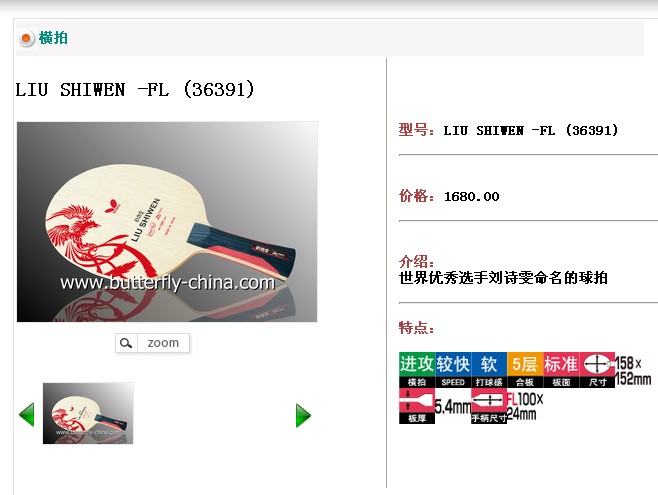Click the price value 1680.00
658x495 pixels.
click(x=472, y=196)
